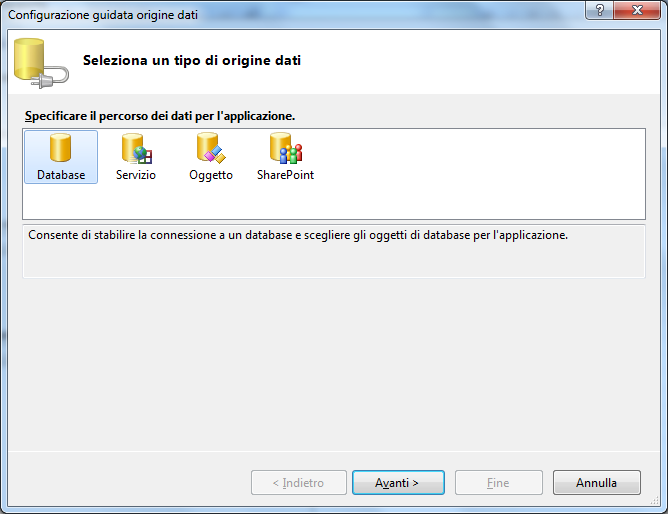The image size is (668, 514).
Task: Click the disabled Indietro button
Action: (x=299, y=482)
